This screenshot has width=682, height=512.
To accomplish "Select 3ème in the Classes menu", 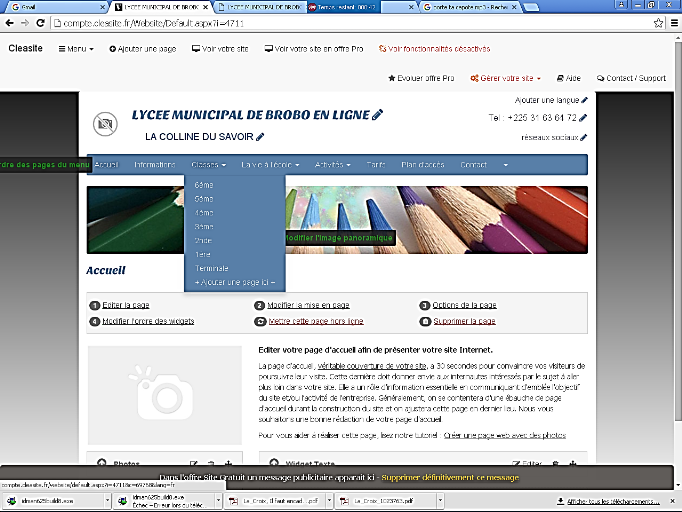I will (204, 227).
